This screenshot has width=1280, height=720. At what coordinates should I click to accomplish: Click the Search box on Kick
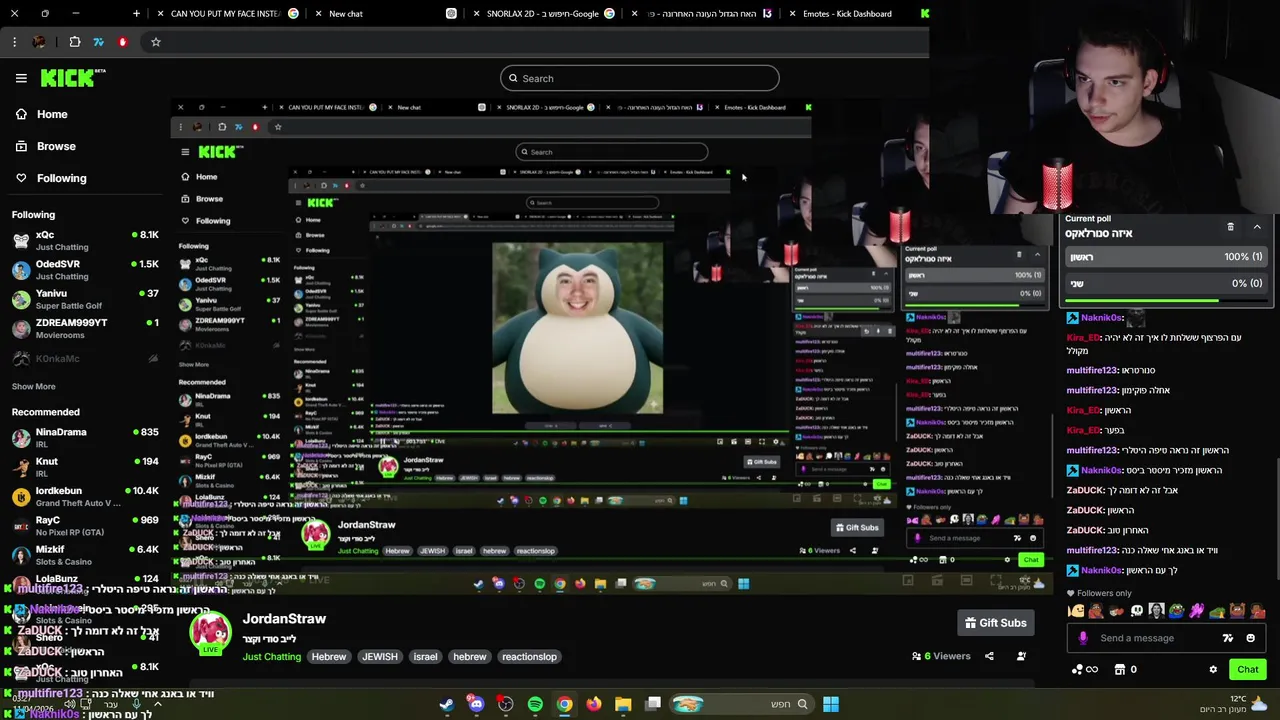coord(639,78)
